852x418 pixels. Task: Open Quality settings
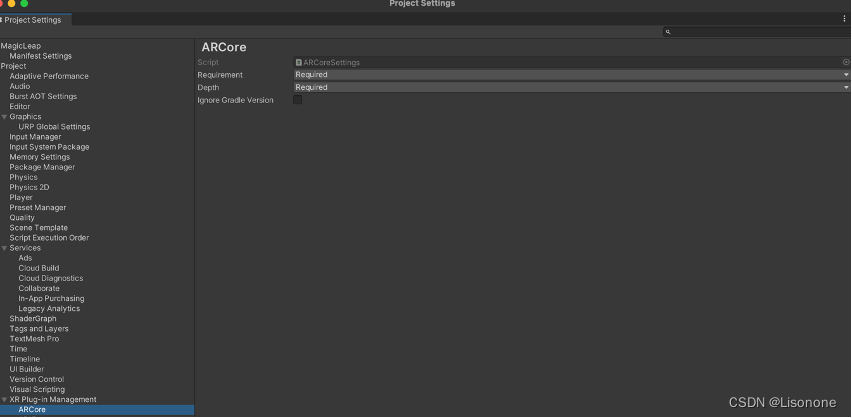[x=22, y=218]
